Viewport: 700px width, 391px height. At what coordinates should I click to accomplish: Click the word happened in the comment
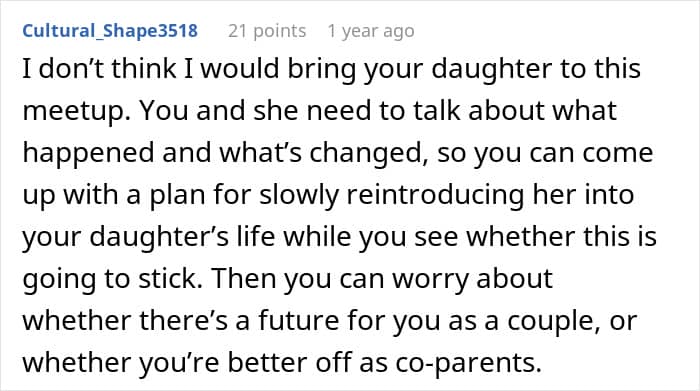tap(88, 154)
